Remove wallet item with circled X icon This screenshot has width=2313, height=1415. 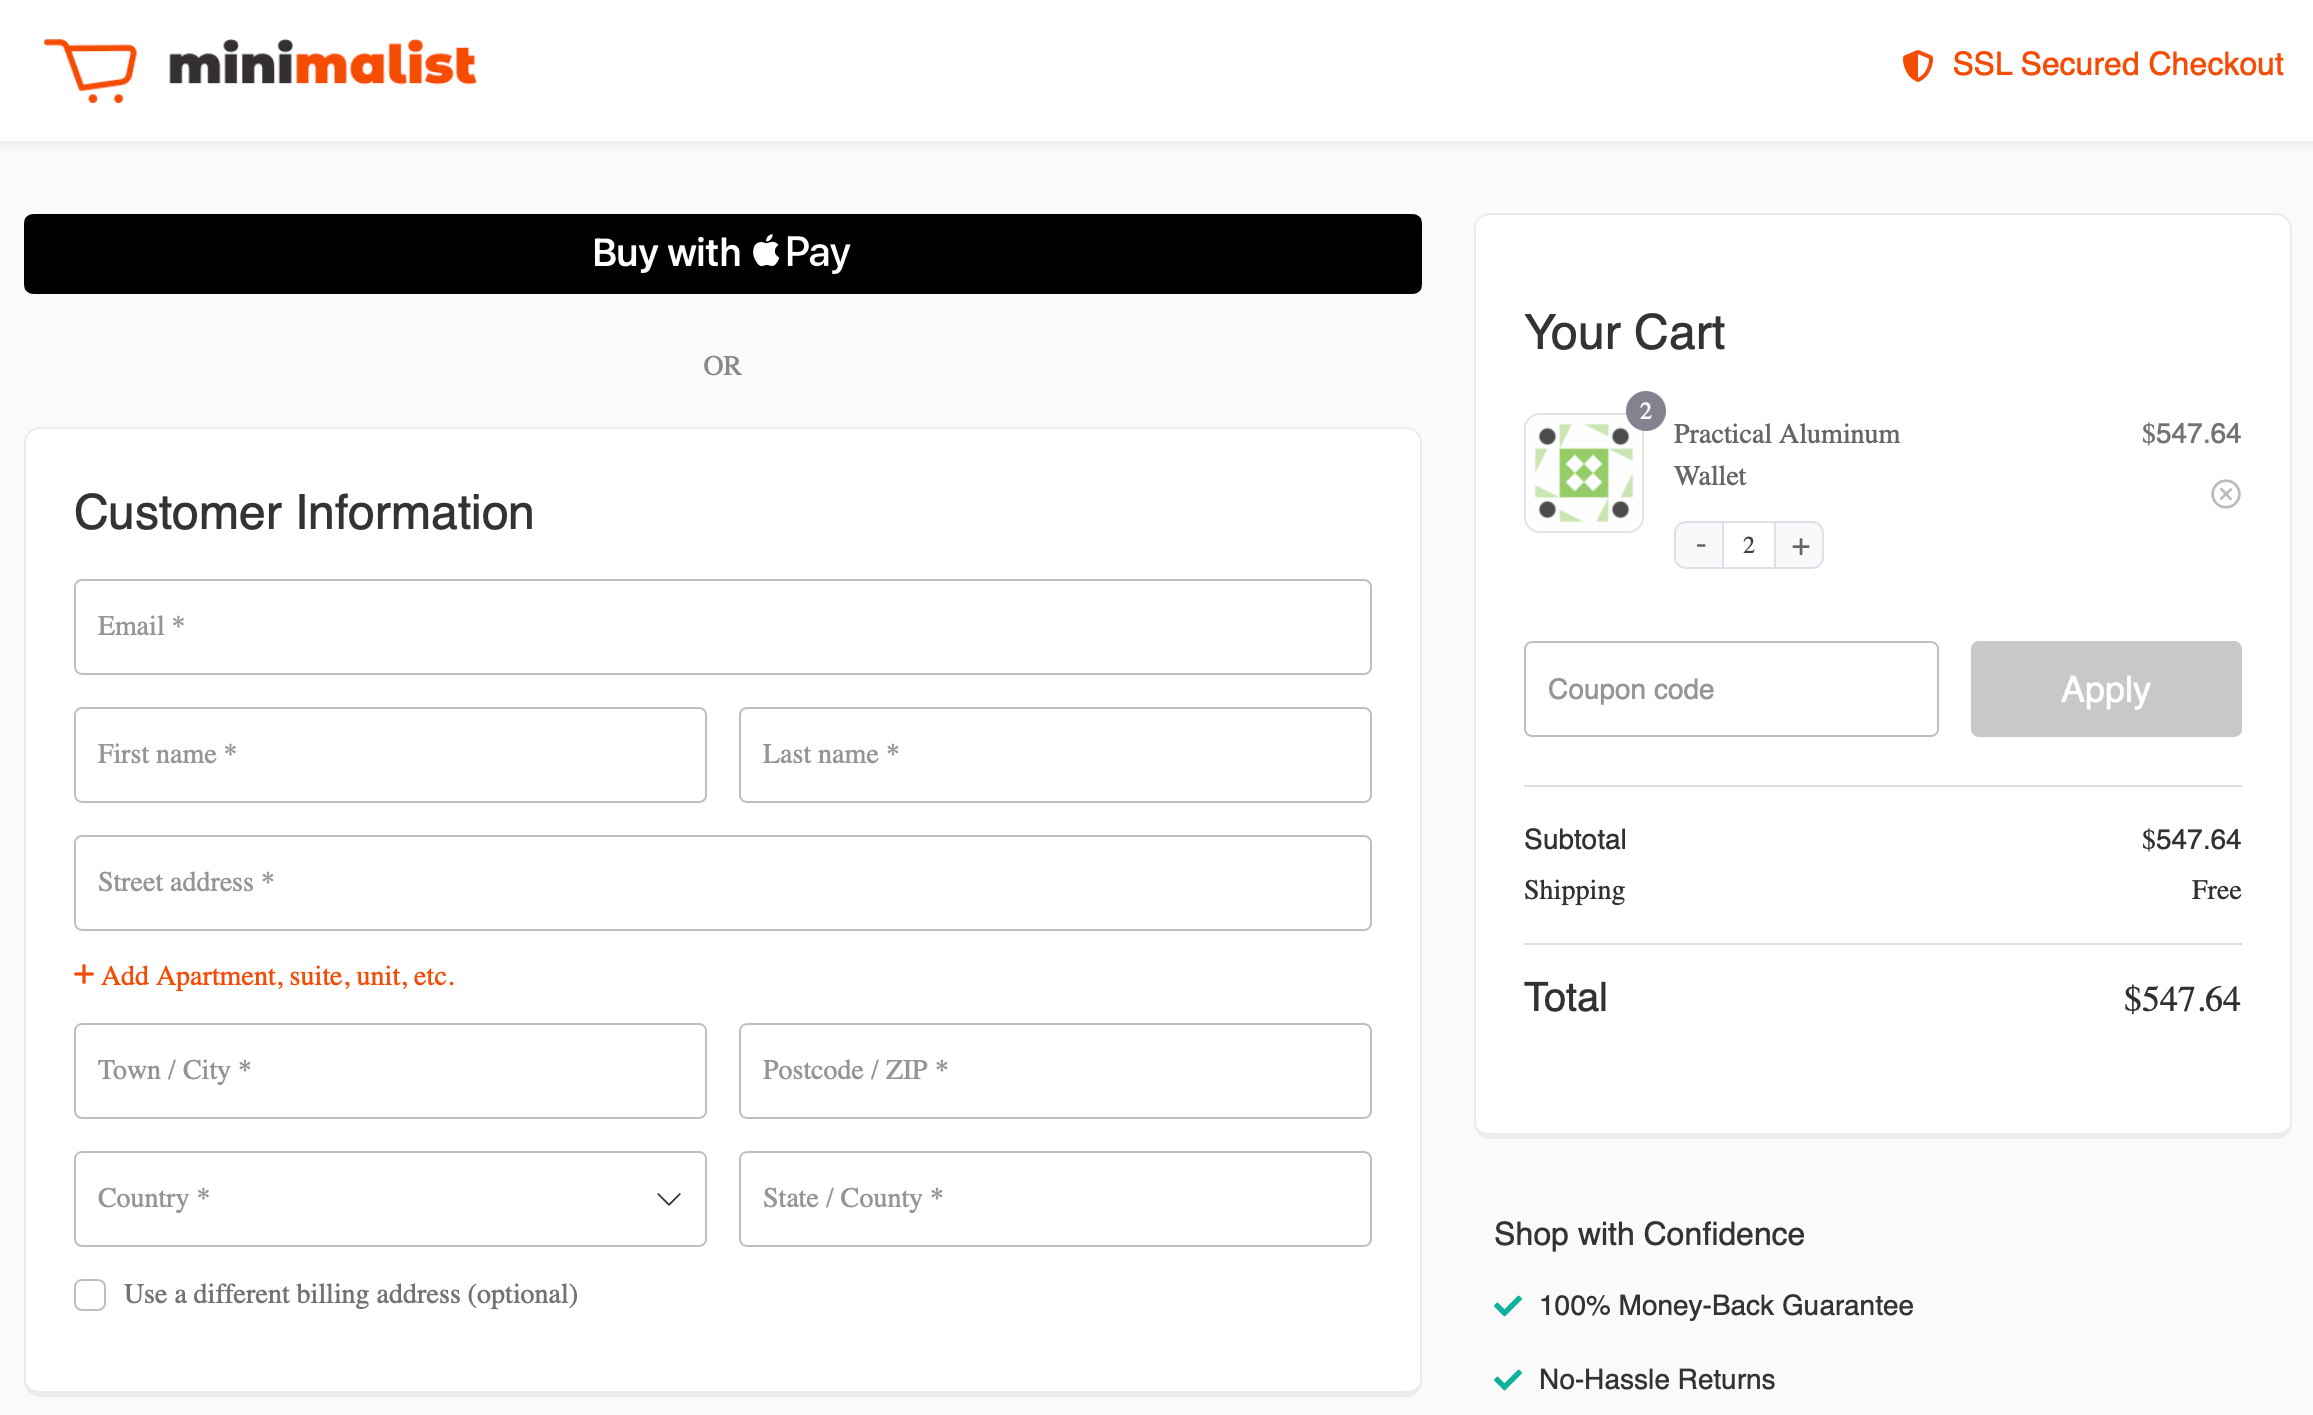(x=2225, y=494)
